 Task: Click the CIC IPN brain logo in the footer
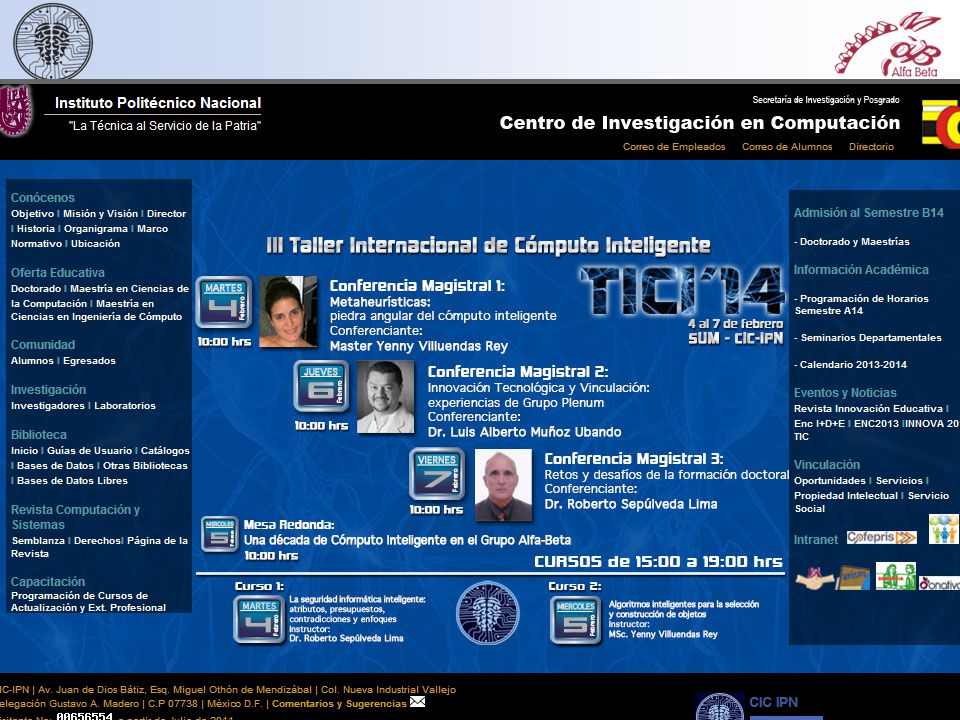click(x=720, y=707)
